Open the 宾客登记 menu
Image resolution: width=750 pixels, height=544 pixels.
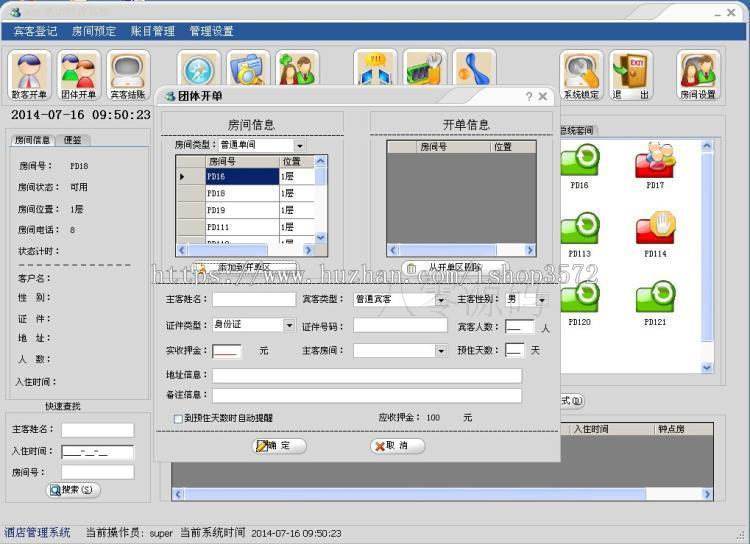coord(35,32)
